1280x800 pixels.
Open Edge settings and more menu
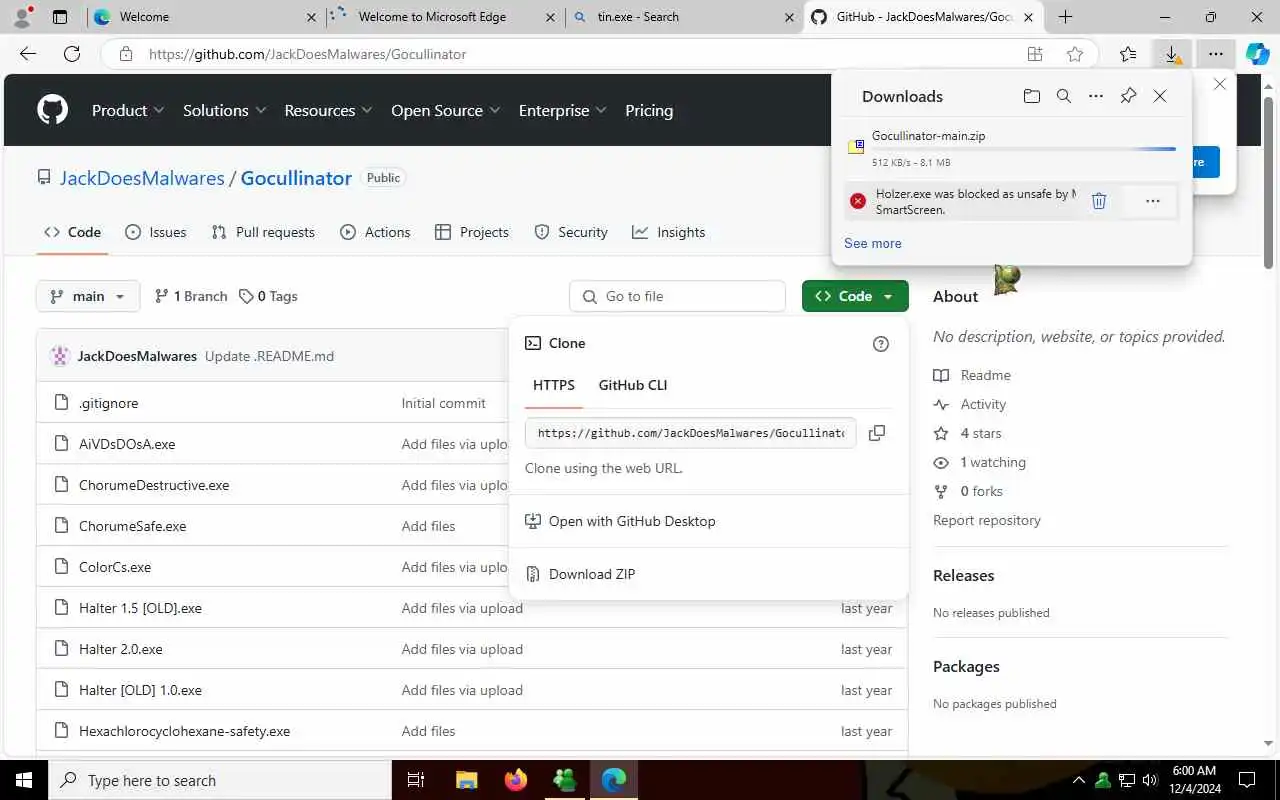1215,54
